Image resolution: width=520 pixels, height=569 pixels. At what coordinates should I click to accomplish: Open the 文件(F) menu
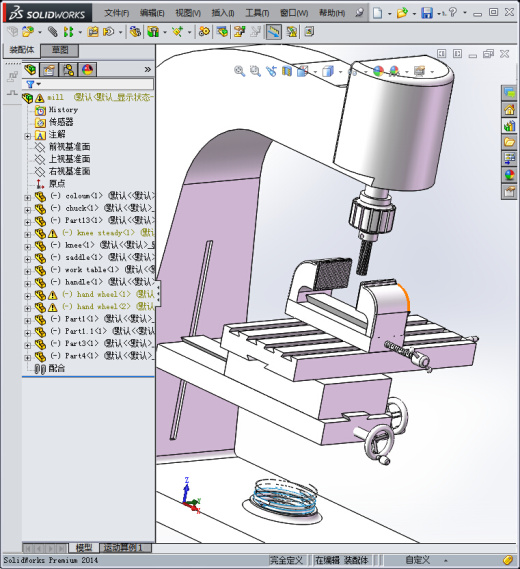tap(117, 13)
